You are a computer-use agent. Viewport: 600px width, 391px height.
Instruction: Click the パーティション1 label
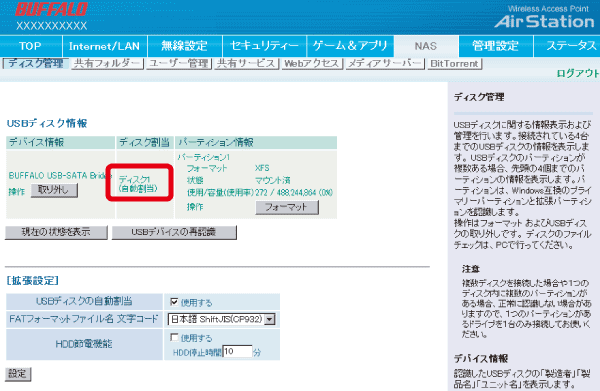tap(204, 157)
